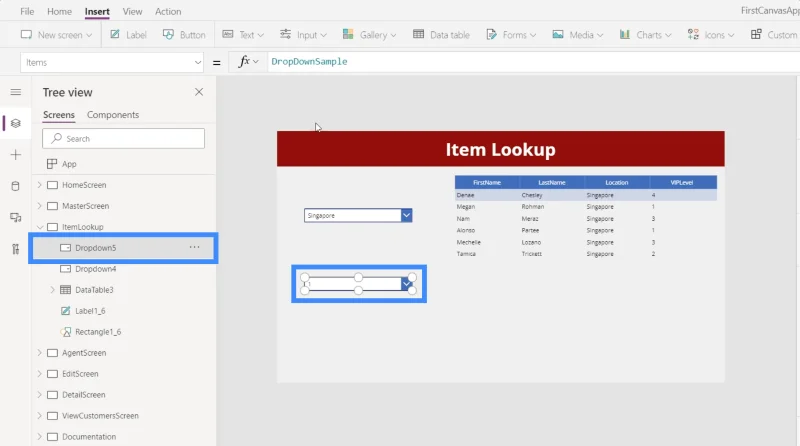This screenshot has height=446, width=800.
Task: Open the Text controls dropdown
Action: click(243, 35)
